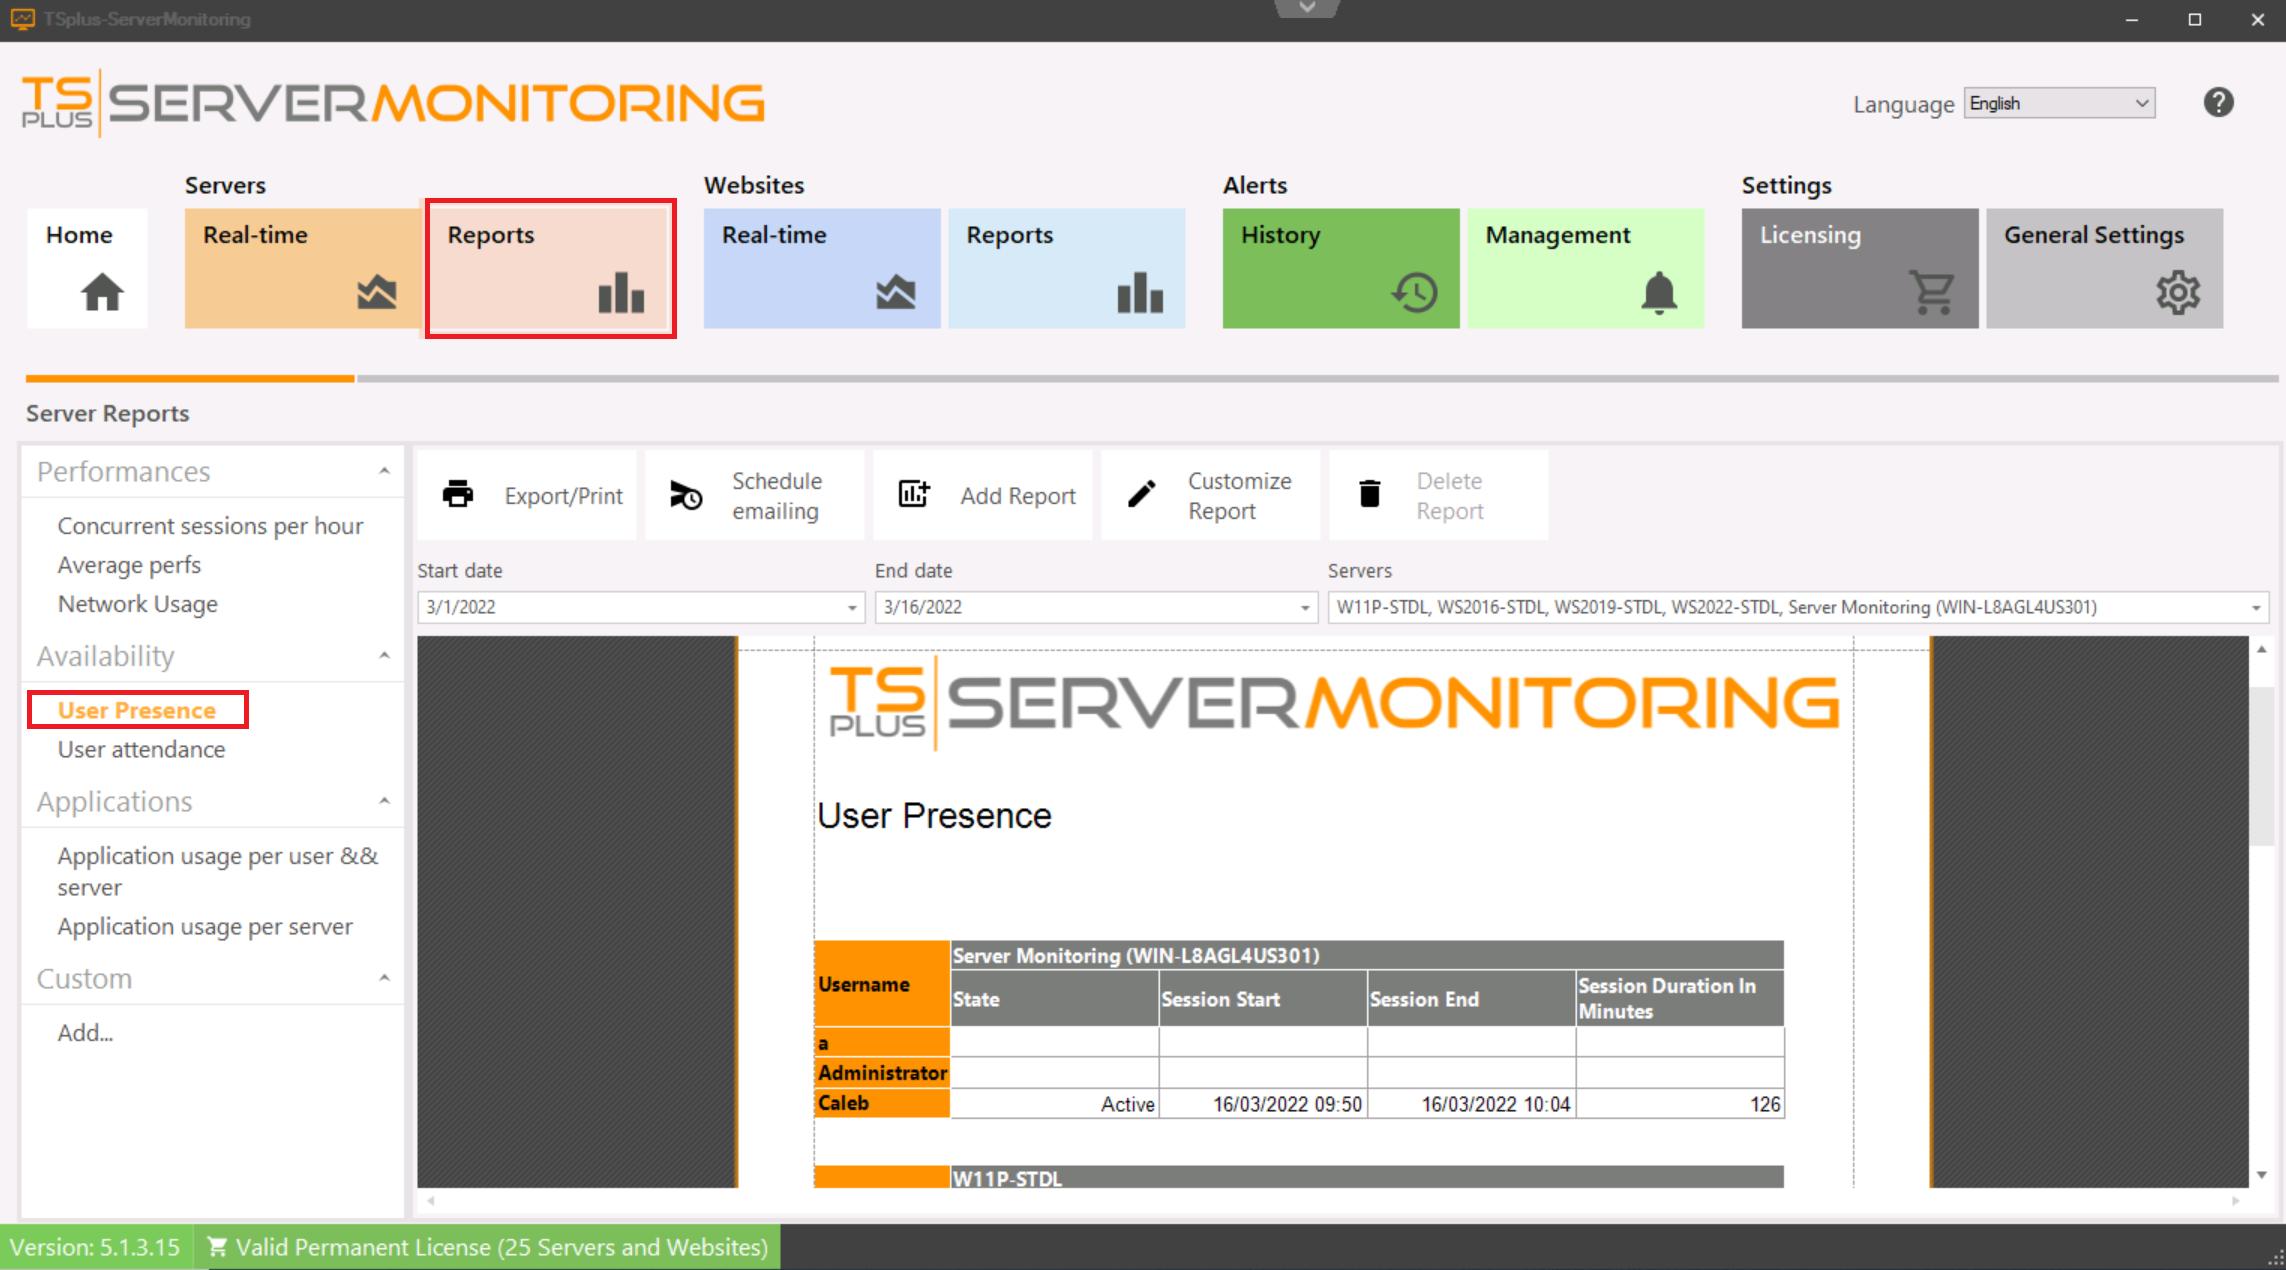Schedule emailing of the report
Viewport: 2286px width, 1270px height.
pyautogui.click(x=754, y=495)
